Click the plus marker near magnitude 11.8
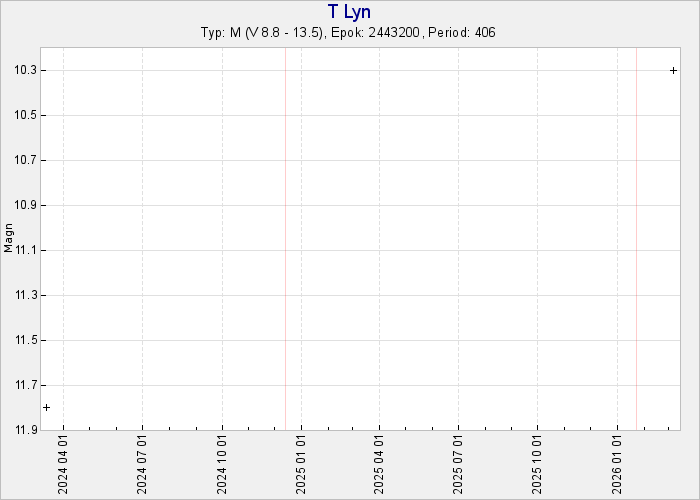The image size is (700, 500). pyautogui.click(x=46, y=407)
